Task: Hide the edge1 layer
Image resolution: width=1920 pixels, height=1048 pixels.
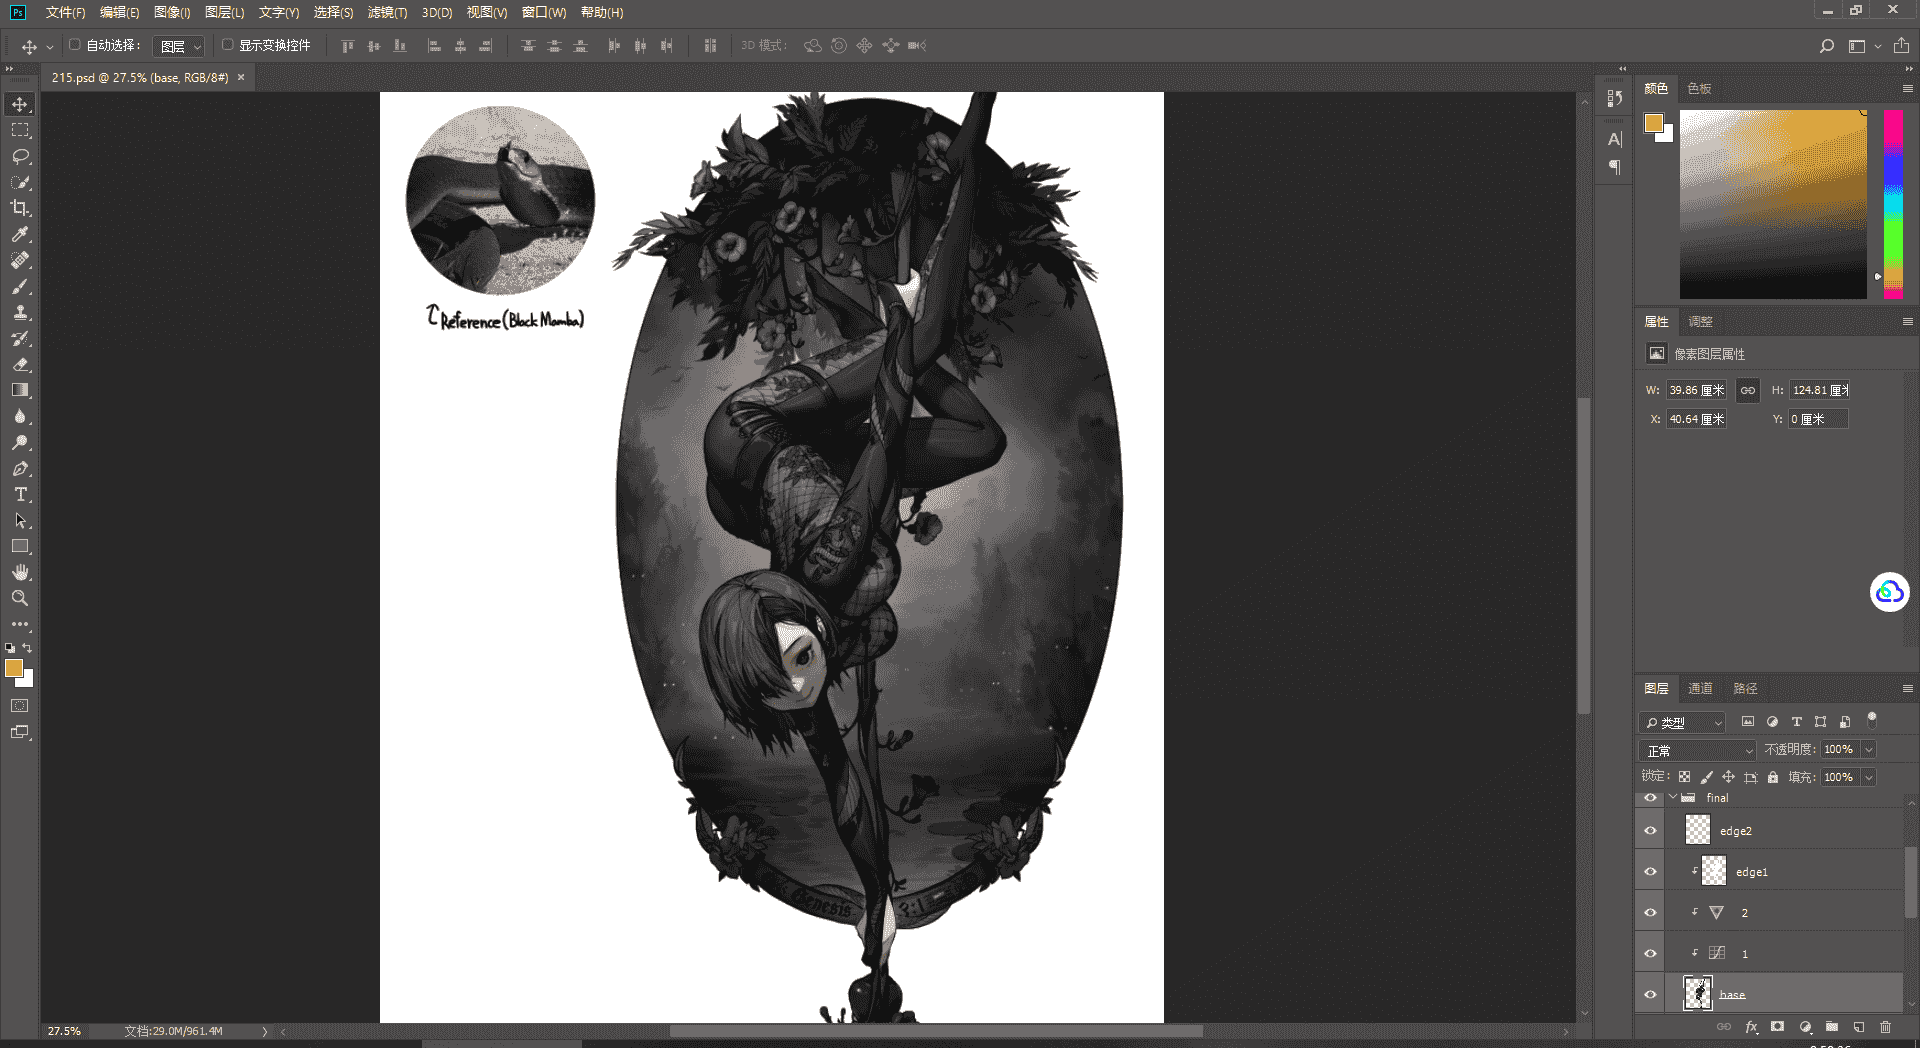Action: [1650, 872]
